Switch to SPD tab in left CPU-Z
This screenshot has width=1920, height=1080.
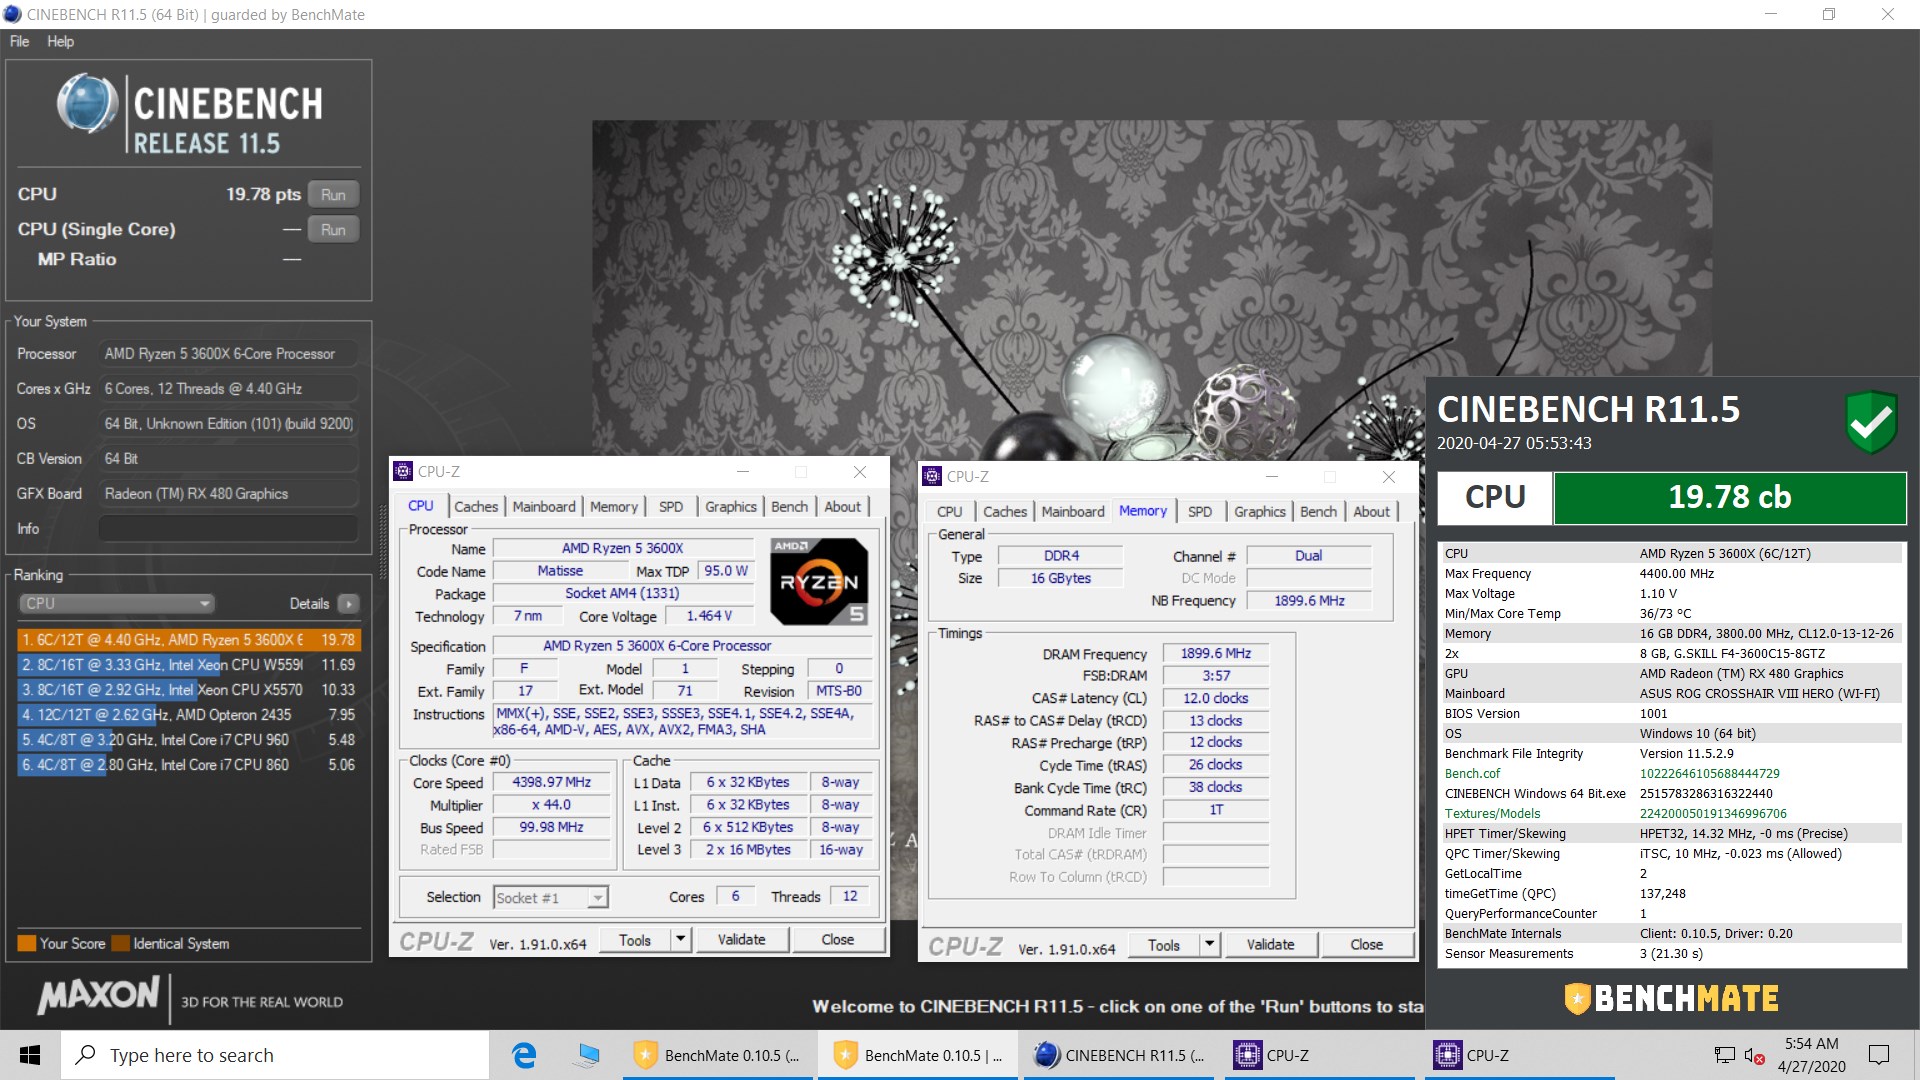pyautogui.click(x=671, y=507)
